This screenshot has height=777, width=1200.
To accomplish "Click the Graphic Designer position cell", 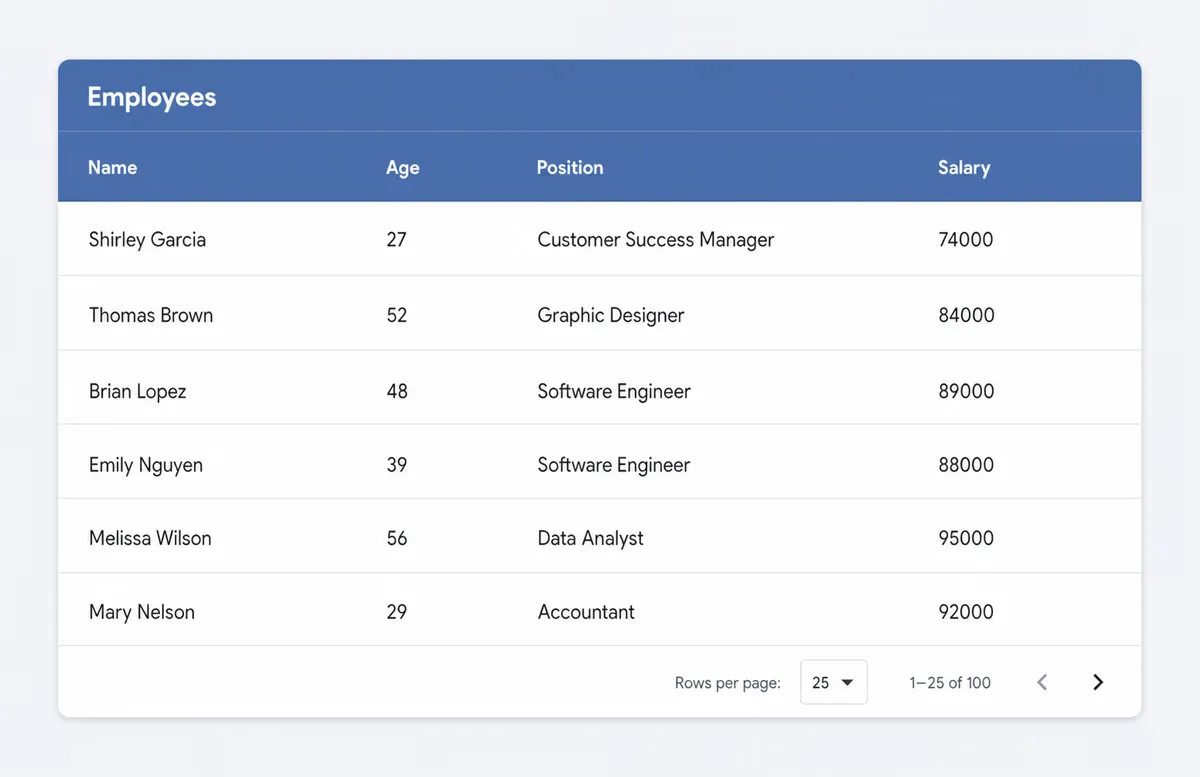I will [611, 315].
